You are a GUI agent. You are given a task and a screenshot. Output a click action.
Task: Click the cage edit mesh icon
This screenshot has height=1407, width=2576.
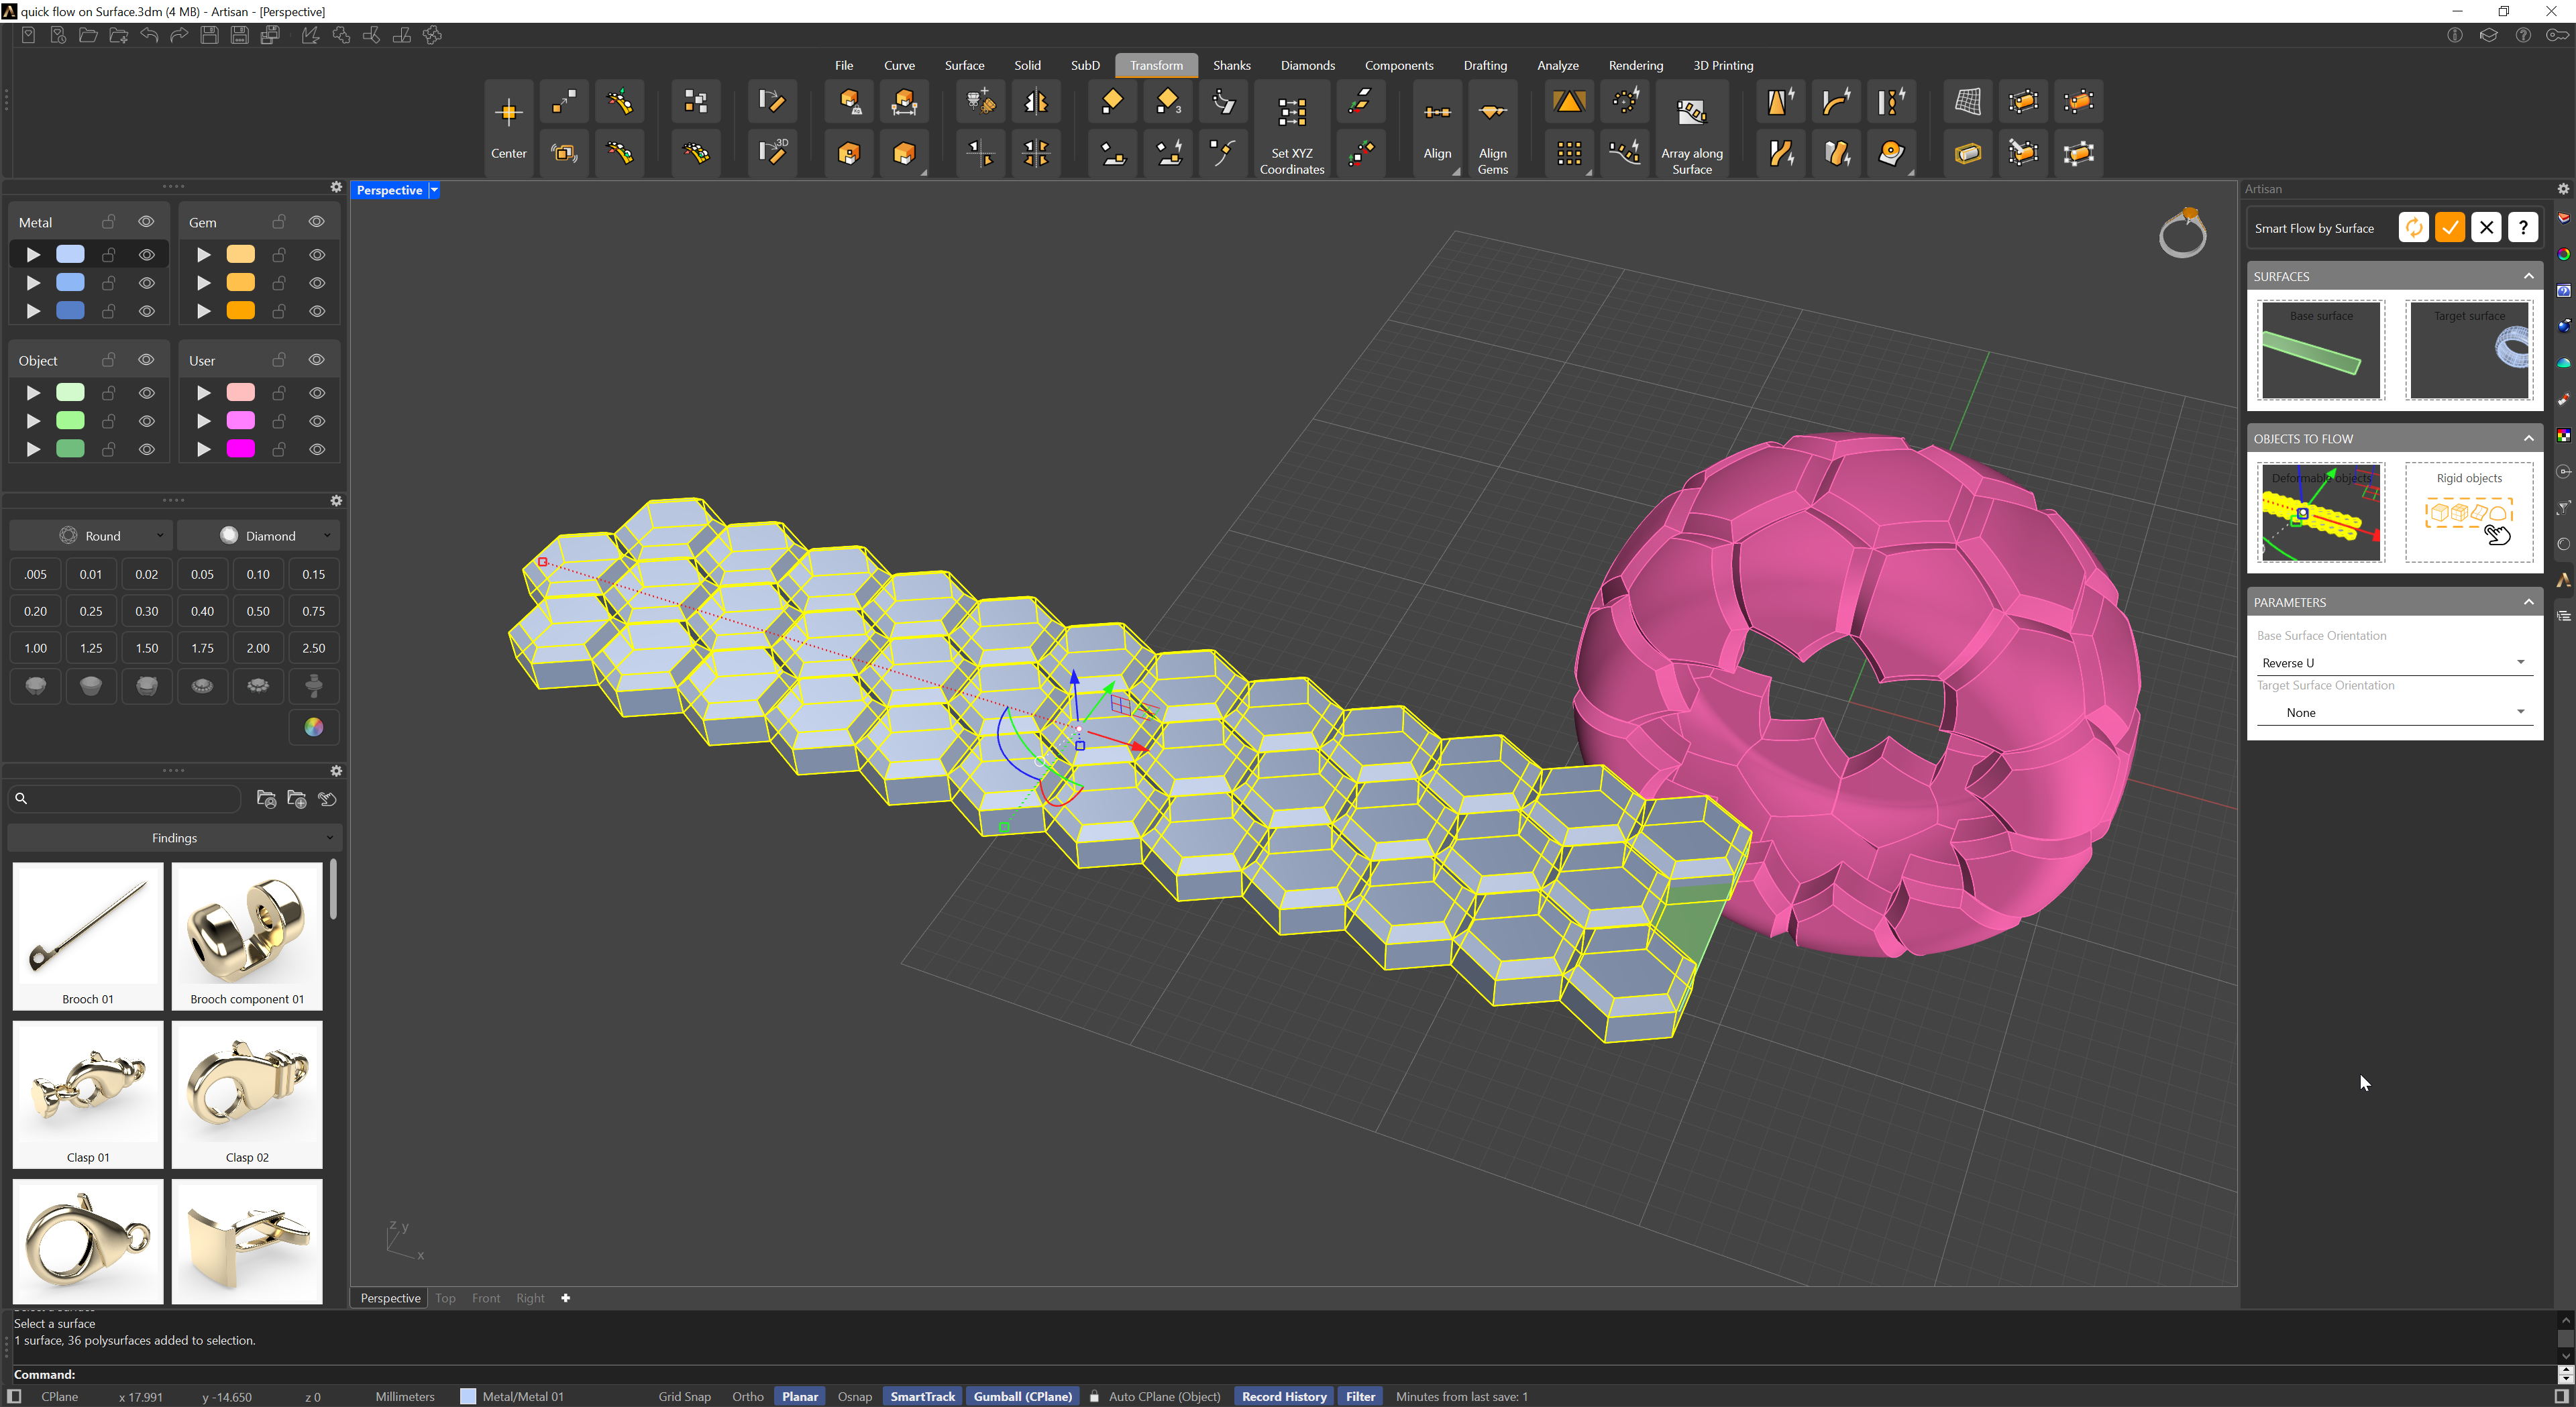click(x=1967, y=101)
